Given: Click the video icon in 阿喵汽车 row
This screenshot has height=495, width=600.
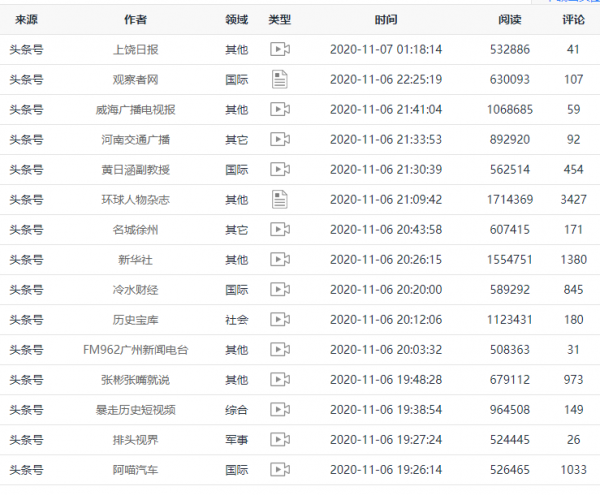Looking at the screenshot, I should [280, 470].
